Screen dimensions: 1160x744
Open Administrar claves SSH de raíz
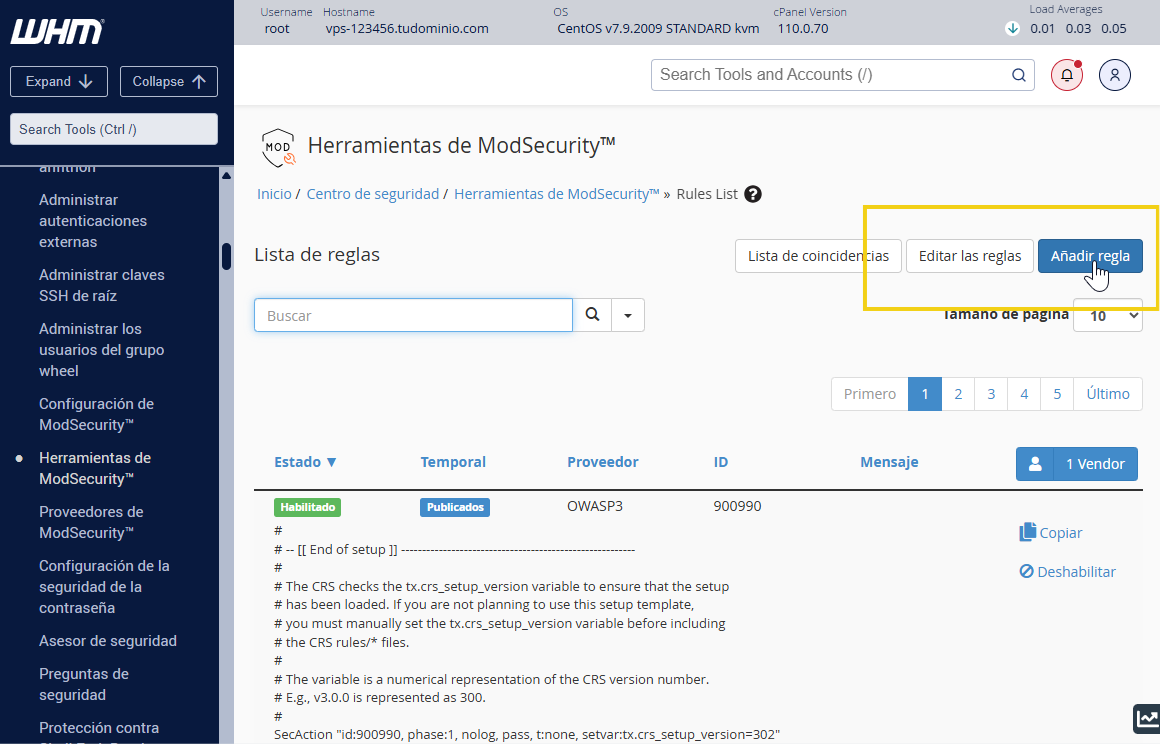pos(102,285)
